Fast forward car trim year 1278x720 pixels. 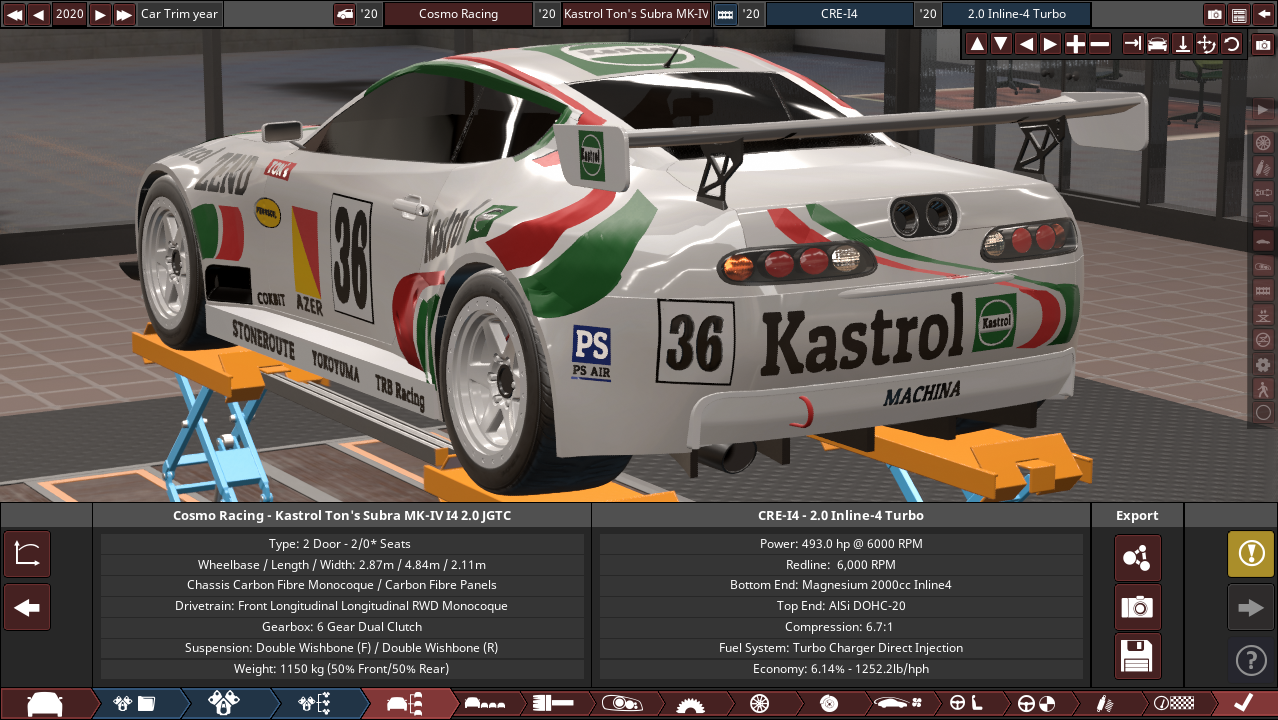(124, 14)
